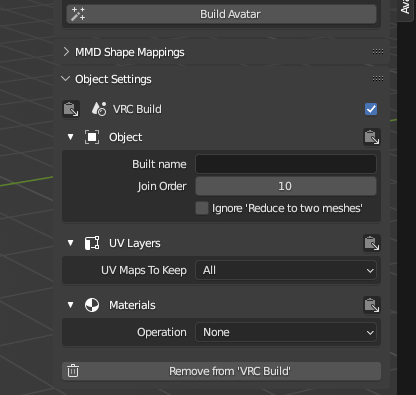Click the Materials sphere icon
416x395 pixels.
pos(92,305)
